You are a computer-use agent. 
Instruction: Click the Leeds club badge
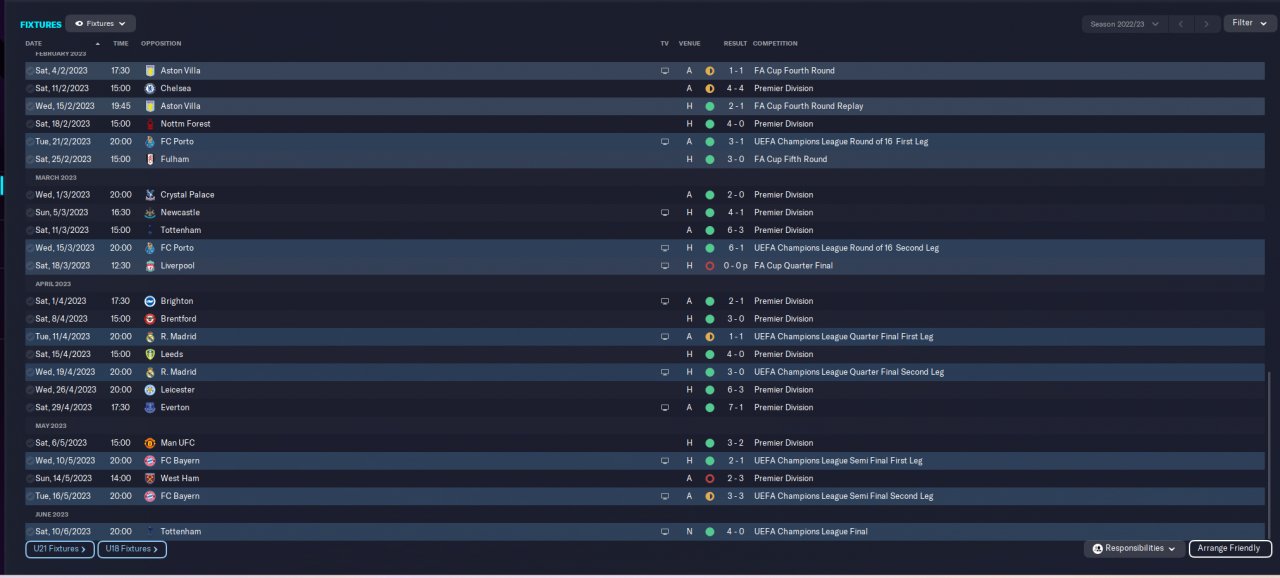(150, 354)
